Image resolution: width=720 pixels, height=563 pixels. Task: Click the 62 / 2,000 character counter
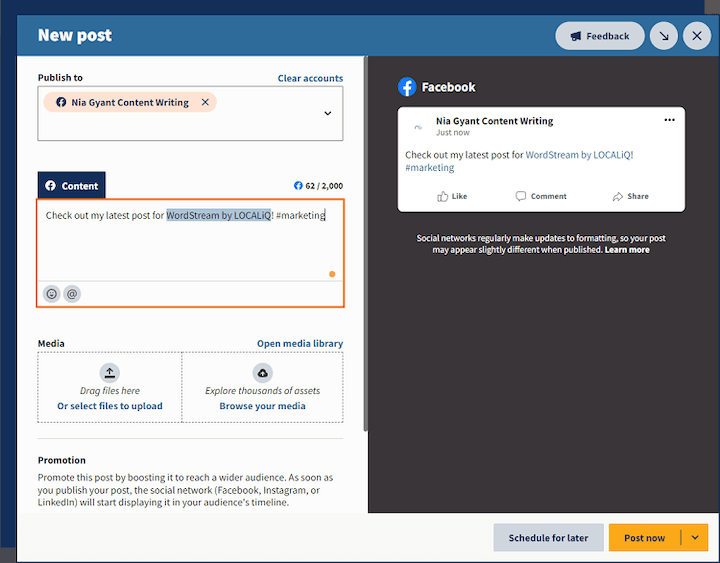tap(324, 186)
